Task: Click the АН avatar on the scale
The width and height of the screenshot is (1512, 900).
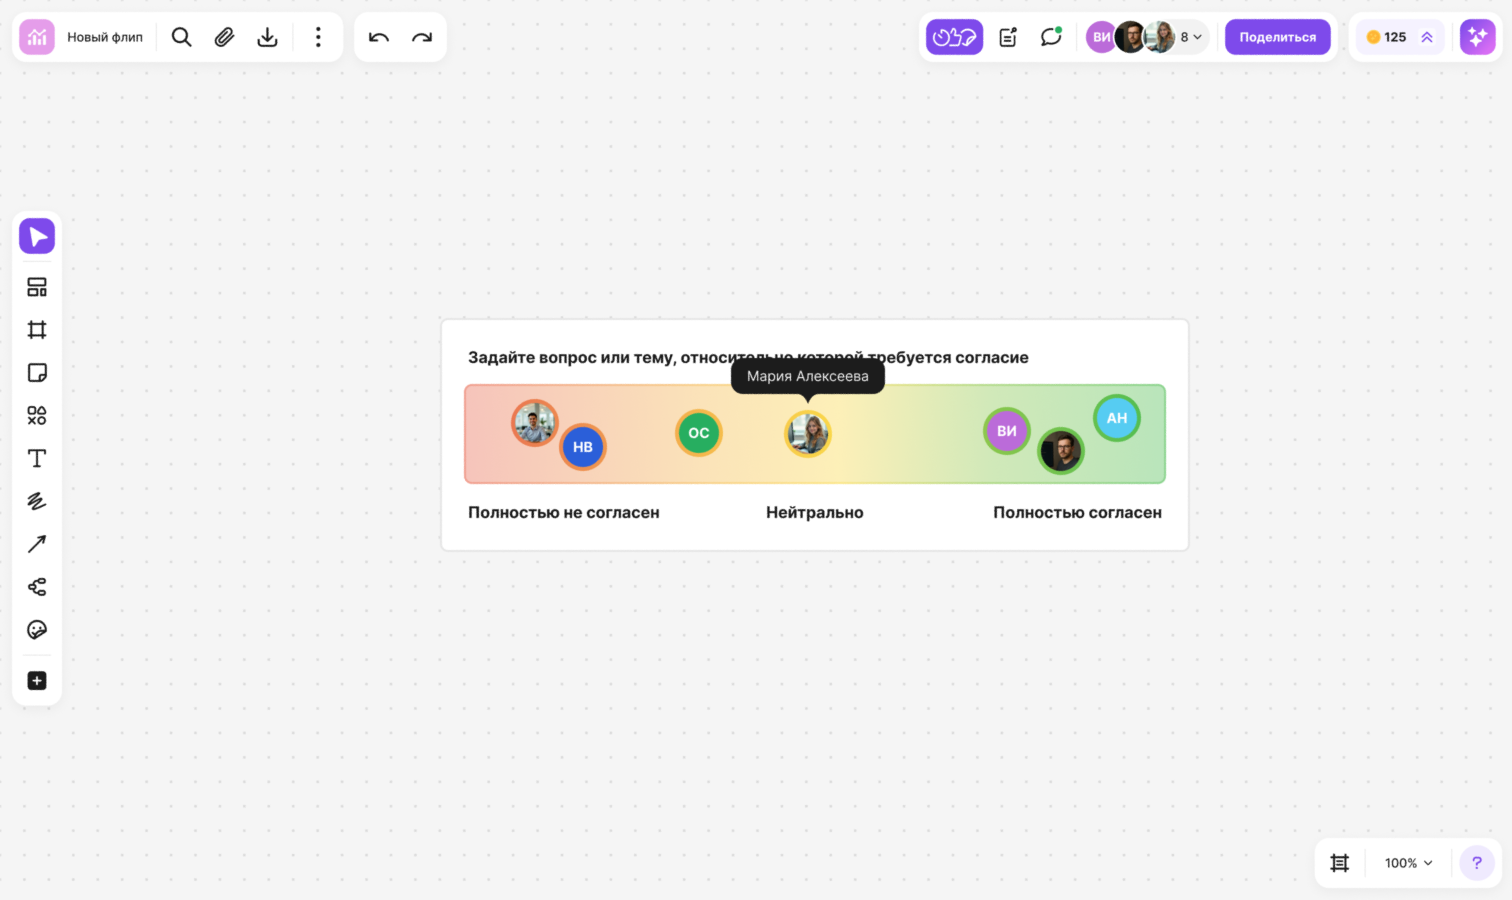Action: pos(1117,418)
